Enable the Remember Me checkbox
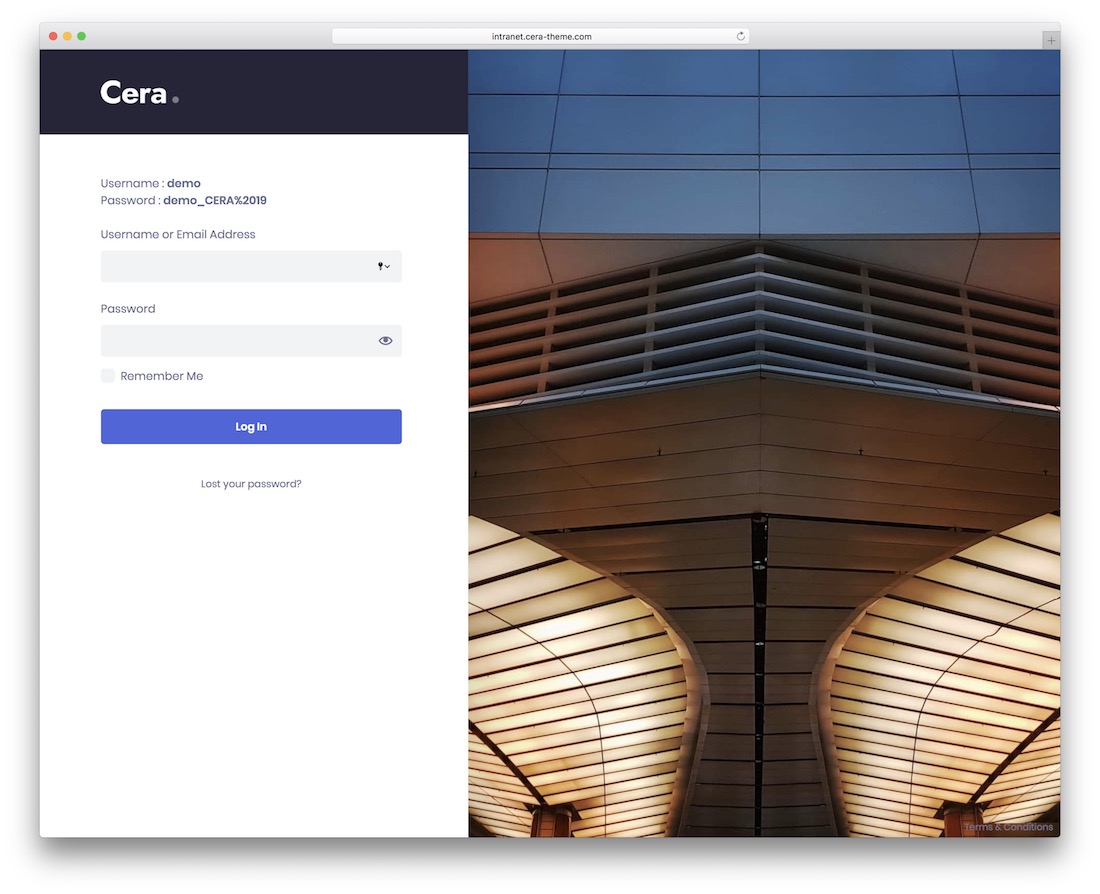1100x894 pixels. click(x=107, y=375)
